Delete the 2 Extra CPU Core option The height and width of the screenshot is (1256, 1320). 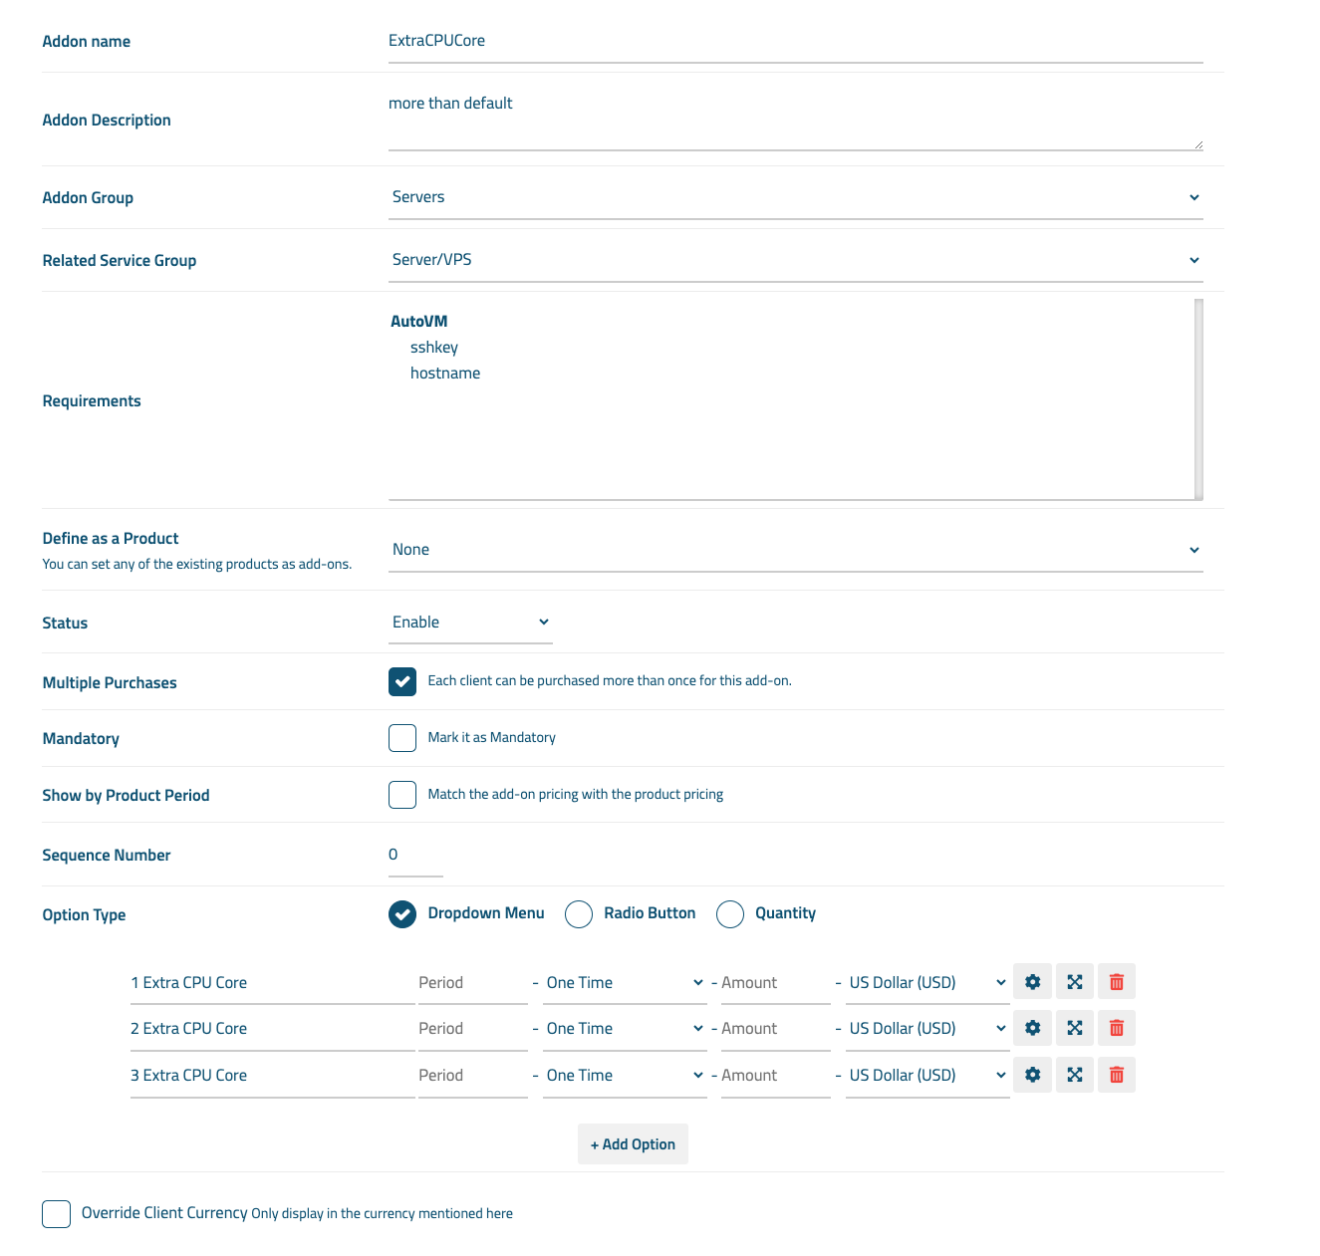(x=1117, y=1028)
